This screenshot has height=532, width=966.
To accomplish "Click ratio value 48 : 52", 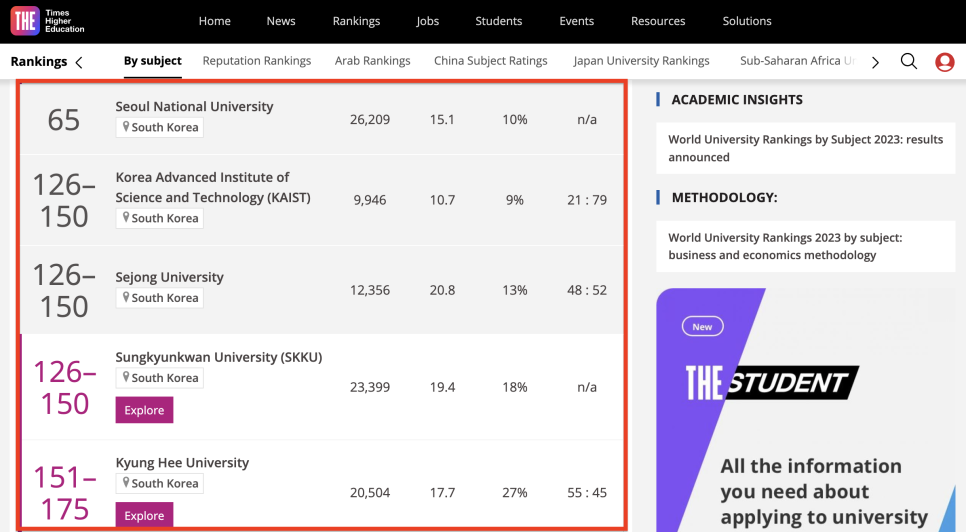I will point(587,290).
